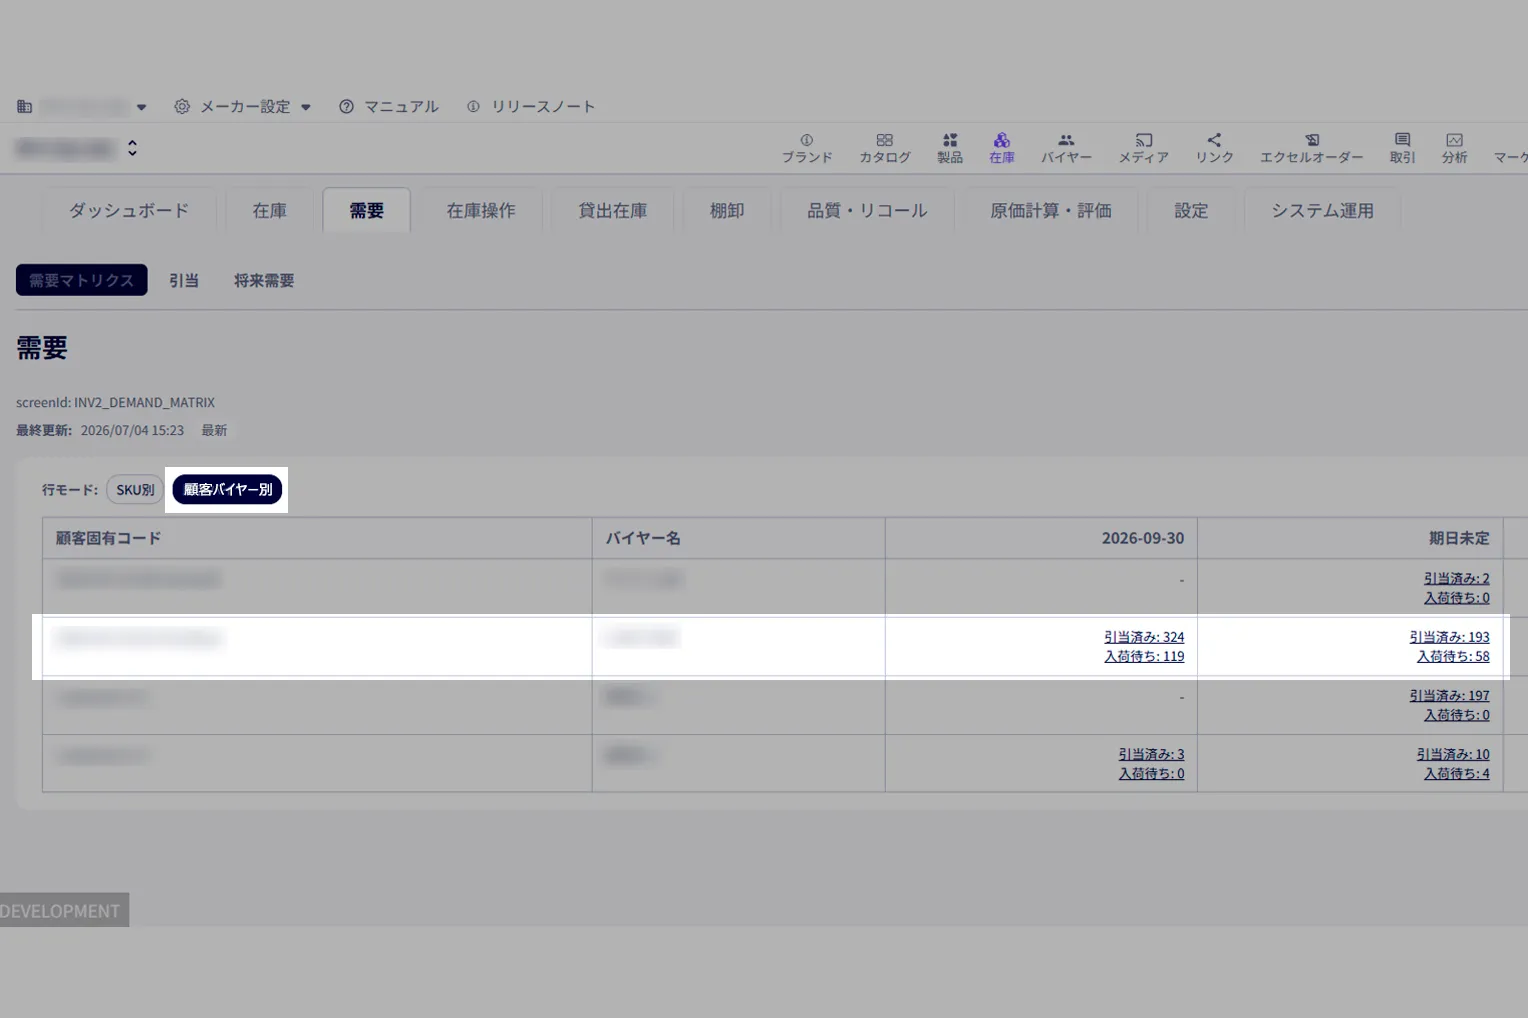Click the 引当済み: 10 link
The height and width of the screenshot is (1018, 1528).
tap(1453, 754)
